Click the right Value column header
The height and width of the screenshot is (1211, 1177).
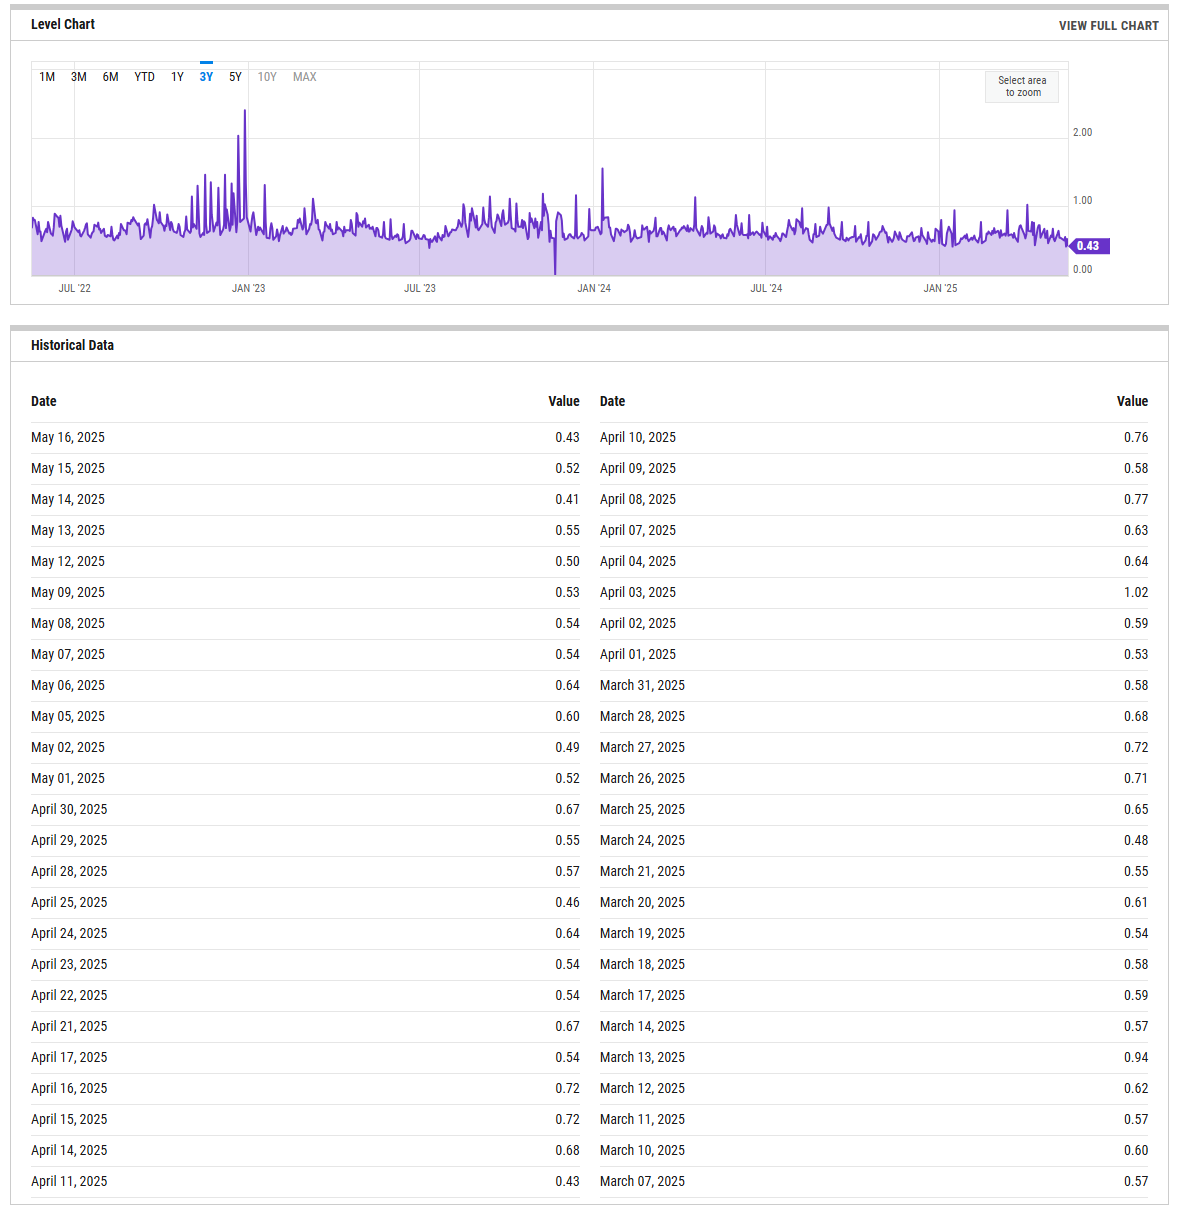1132,401
